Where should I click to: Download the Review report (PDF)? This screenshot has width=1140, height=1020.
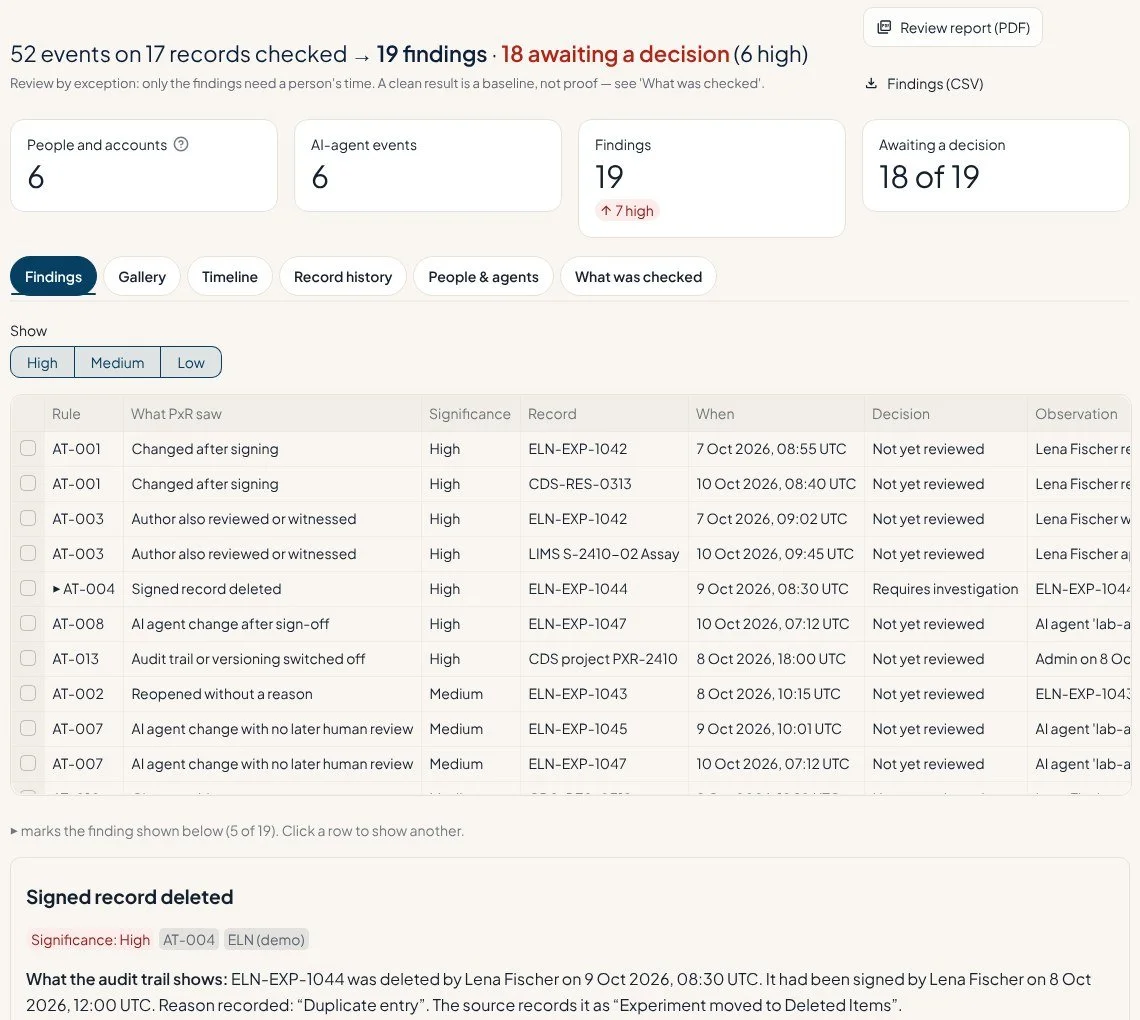(952, 28)
